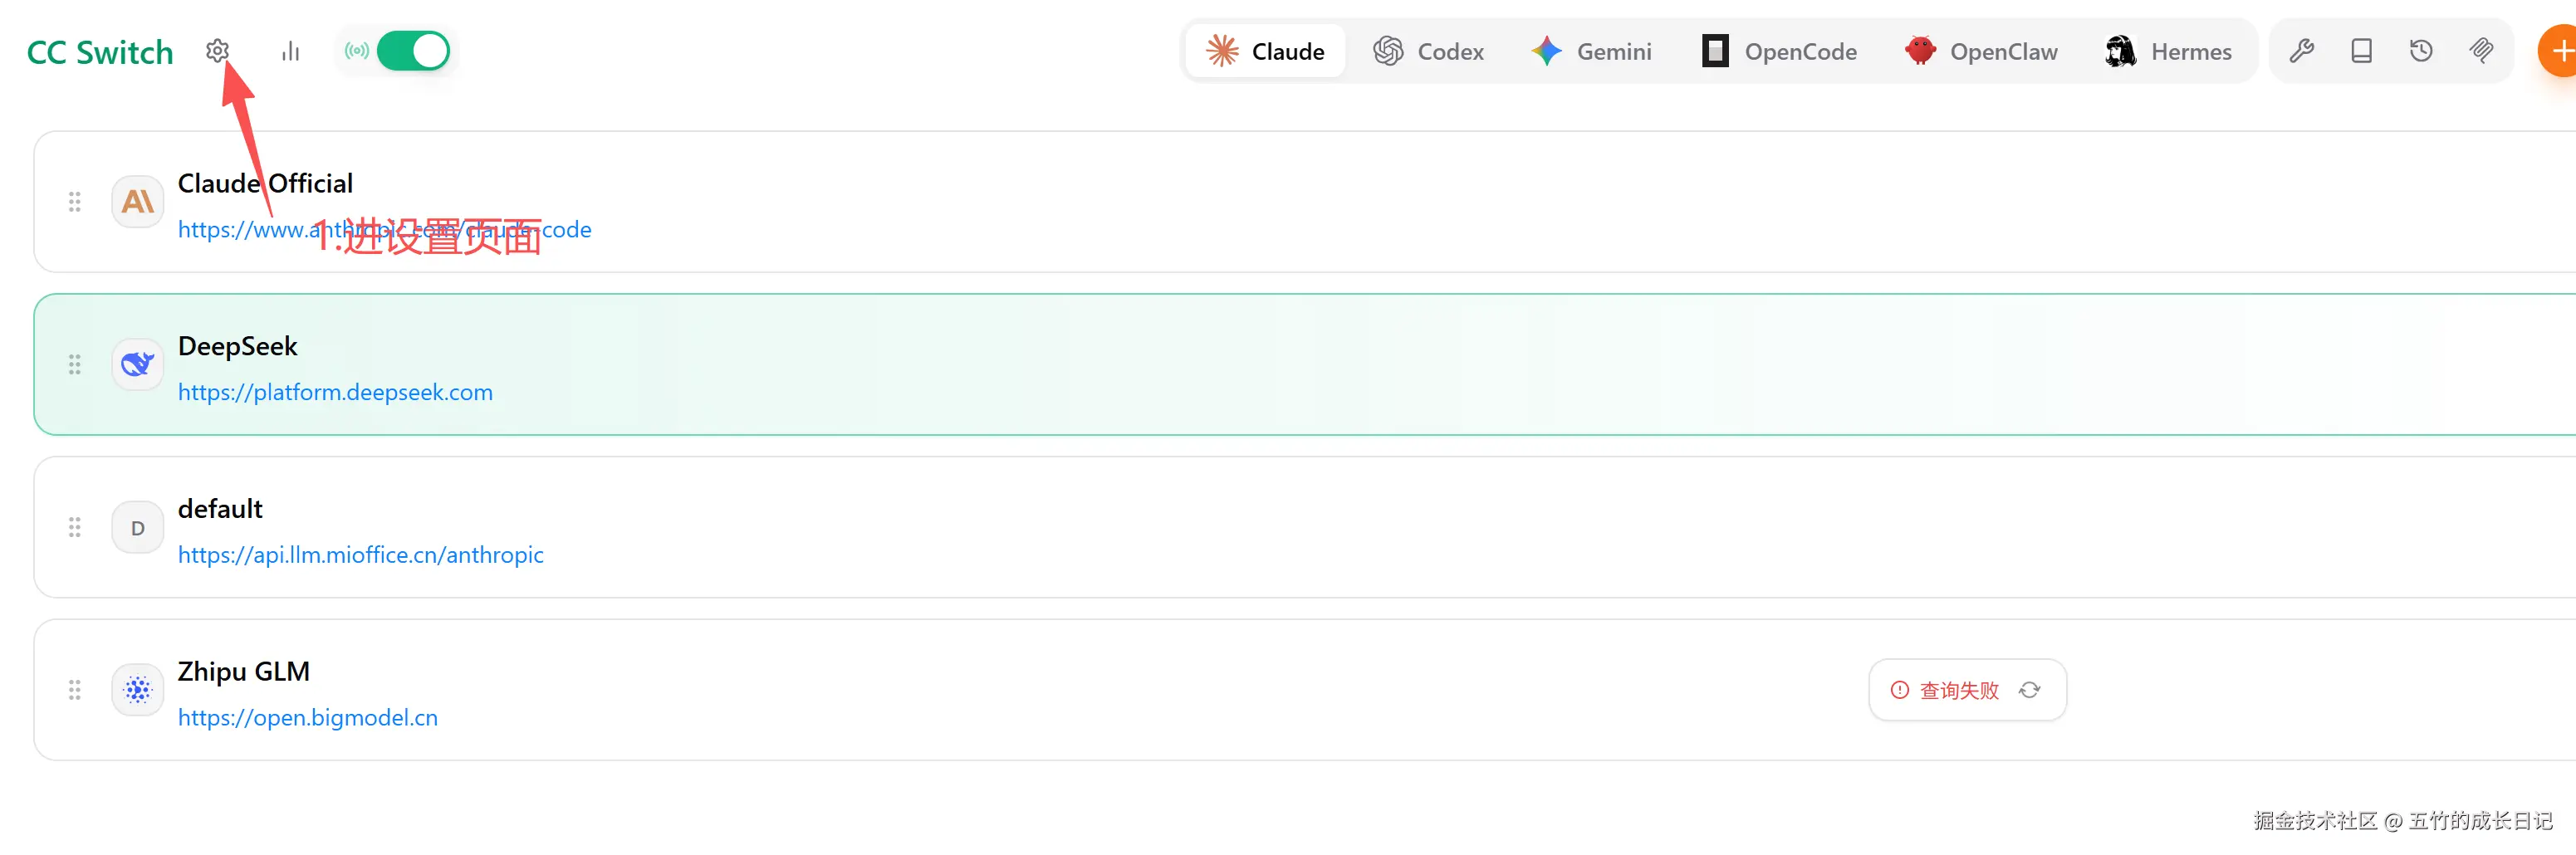Click the DeepSeek drag handle
The height and width of the screenshot is (855, 2576).
coord(75,365)
